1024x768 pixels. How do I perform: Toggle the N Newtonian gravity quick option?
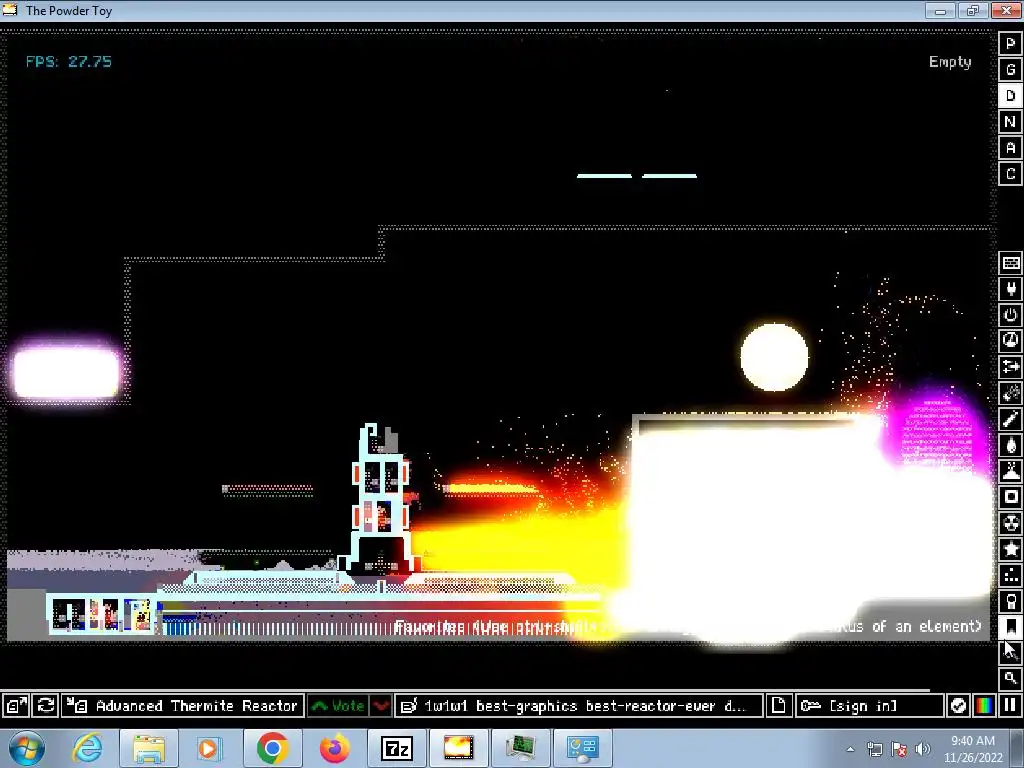[x=1010, y=122]
